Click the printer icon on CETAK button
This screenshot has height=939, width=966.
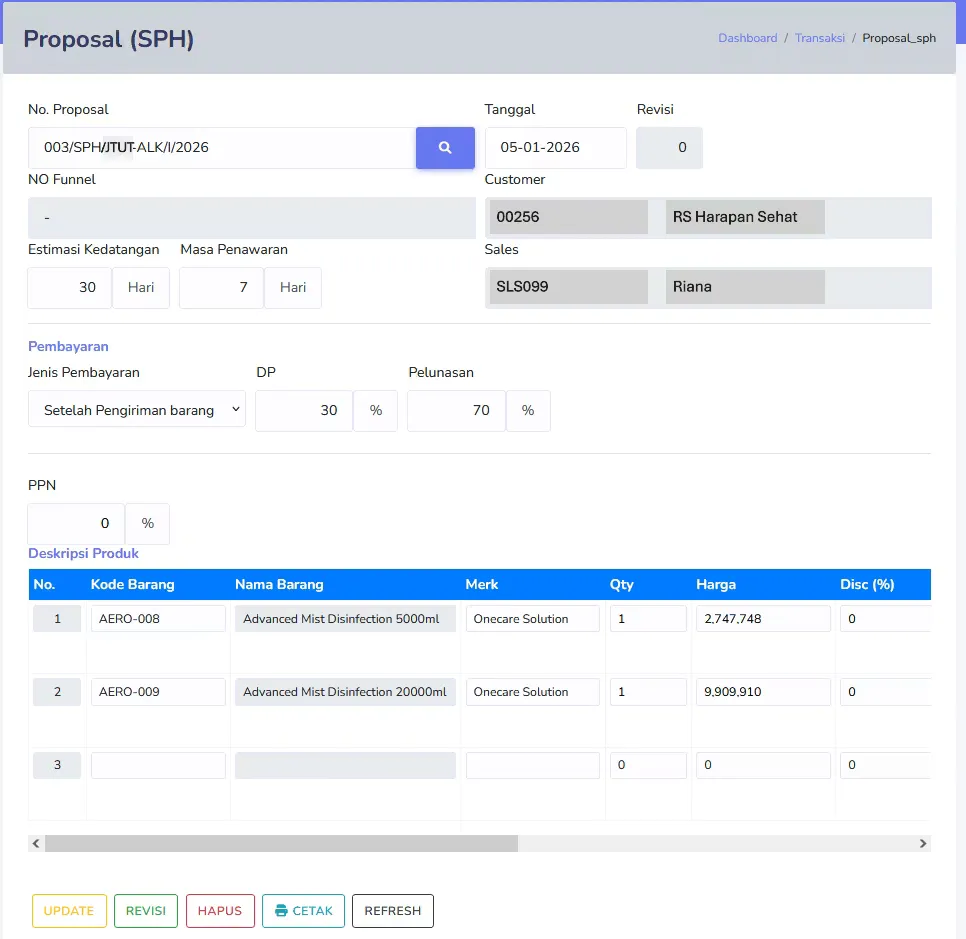tap(281, 911)
